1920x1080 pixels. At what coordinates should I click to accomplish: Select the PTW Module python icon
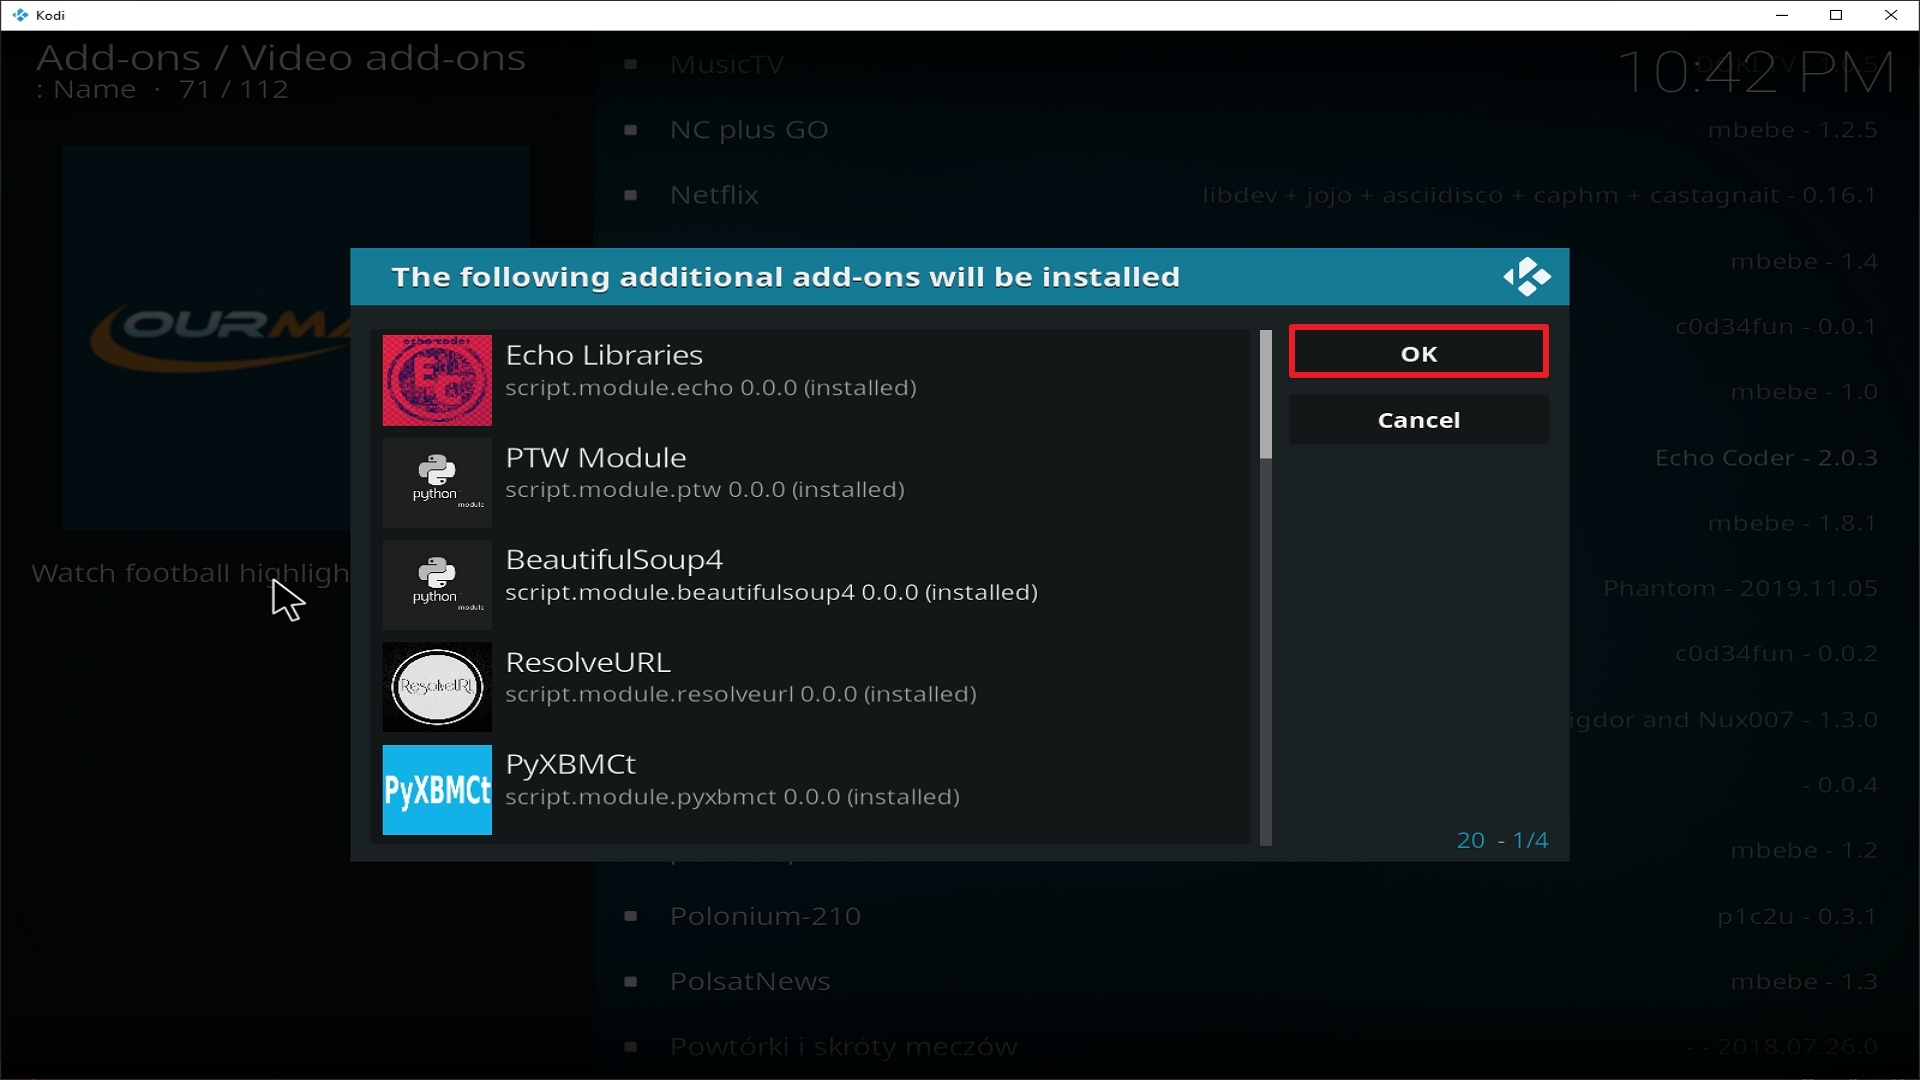pyautogui.click(x=437, y=483)
